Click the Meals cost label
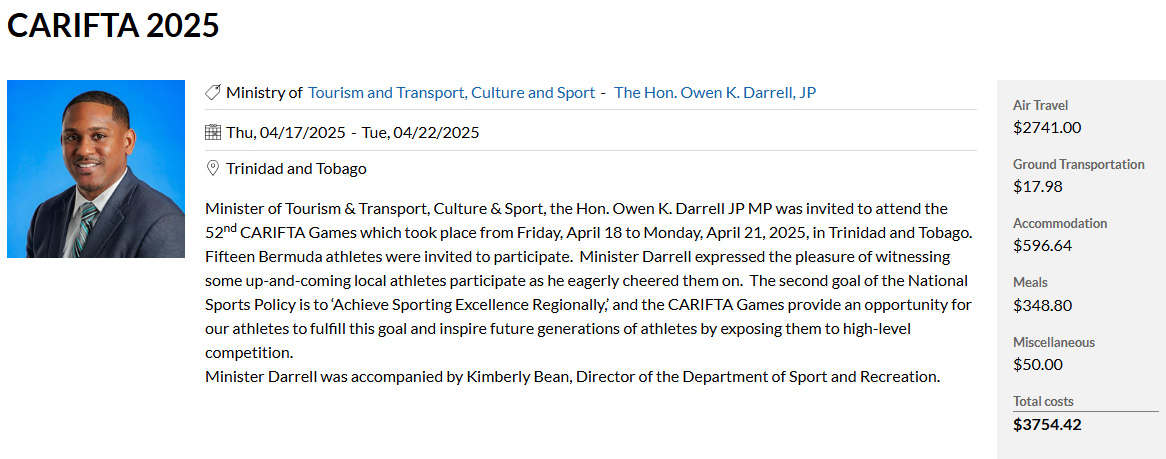Screen dimensions: 1166x459 coord(1030,283)
